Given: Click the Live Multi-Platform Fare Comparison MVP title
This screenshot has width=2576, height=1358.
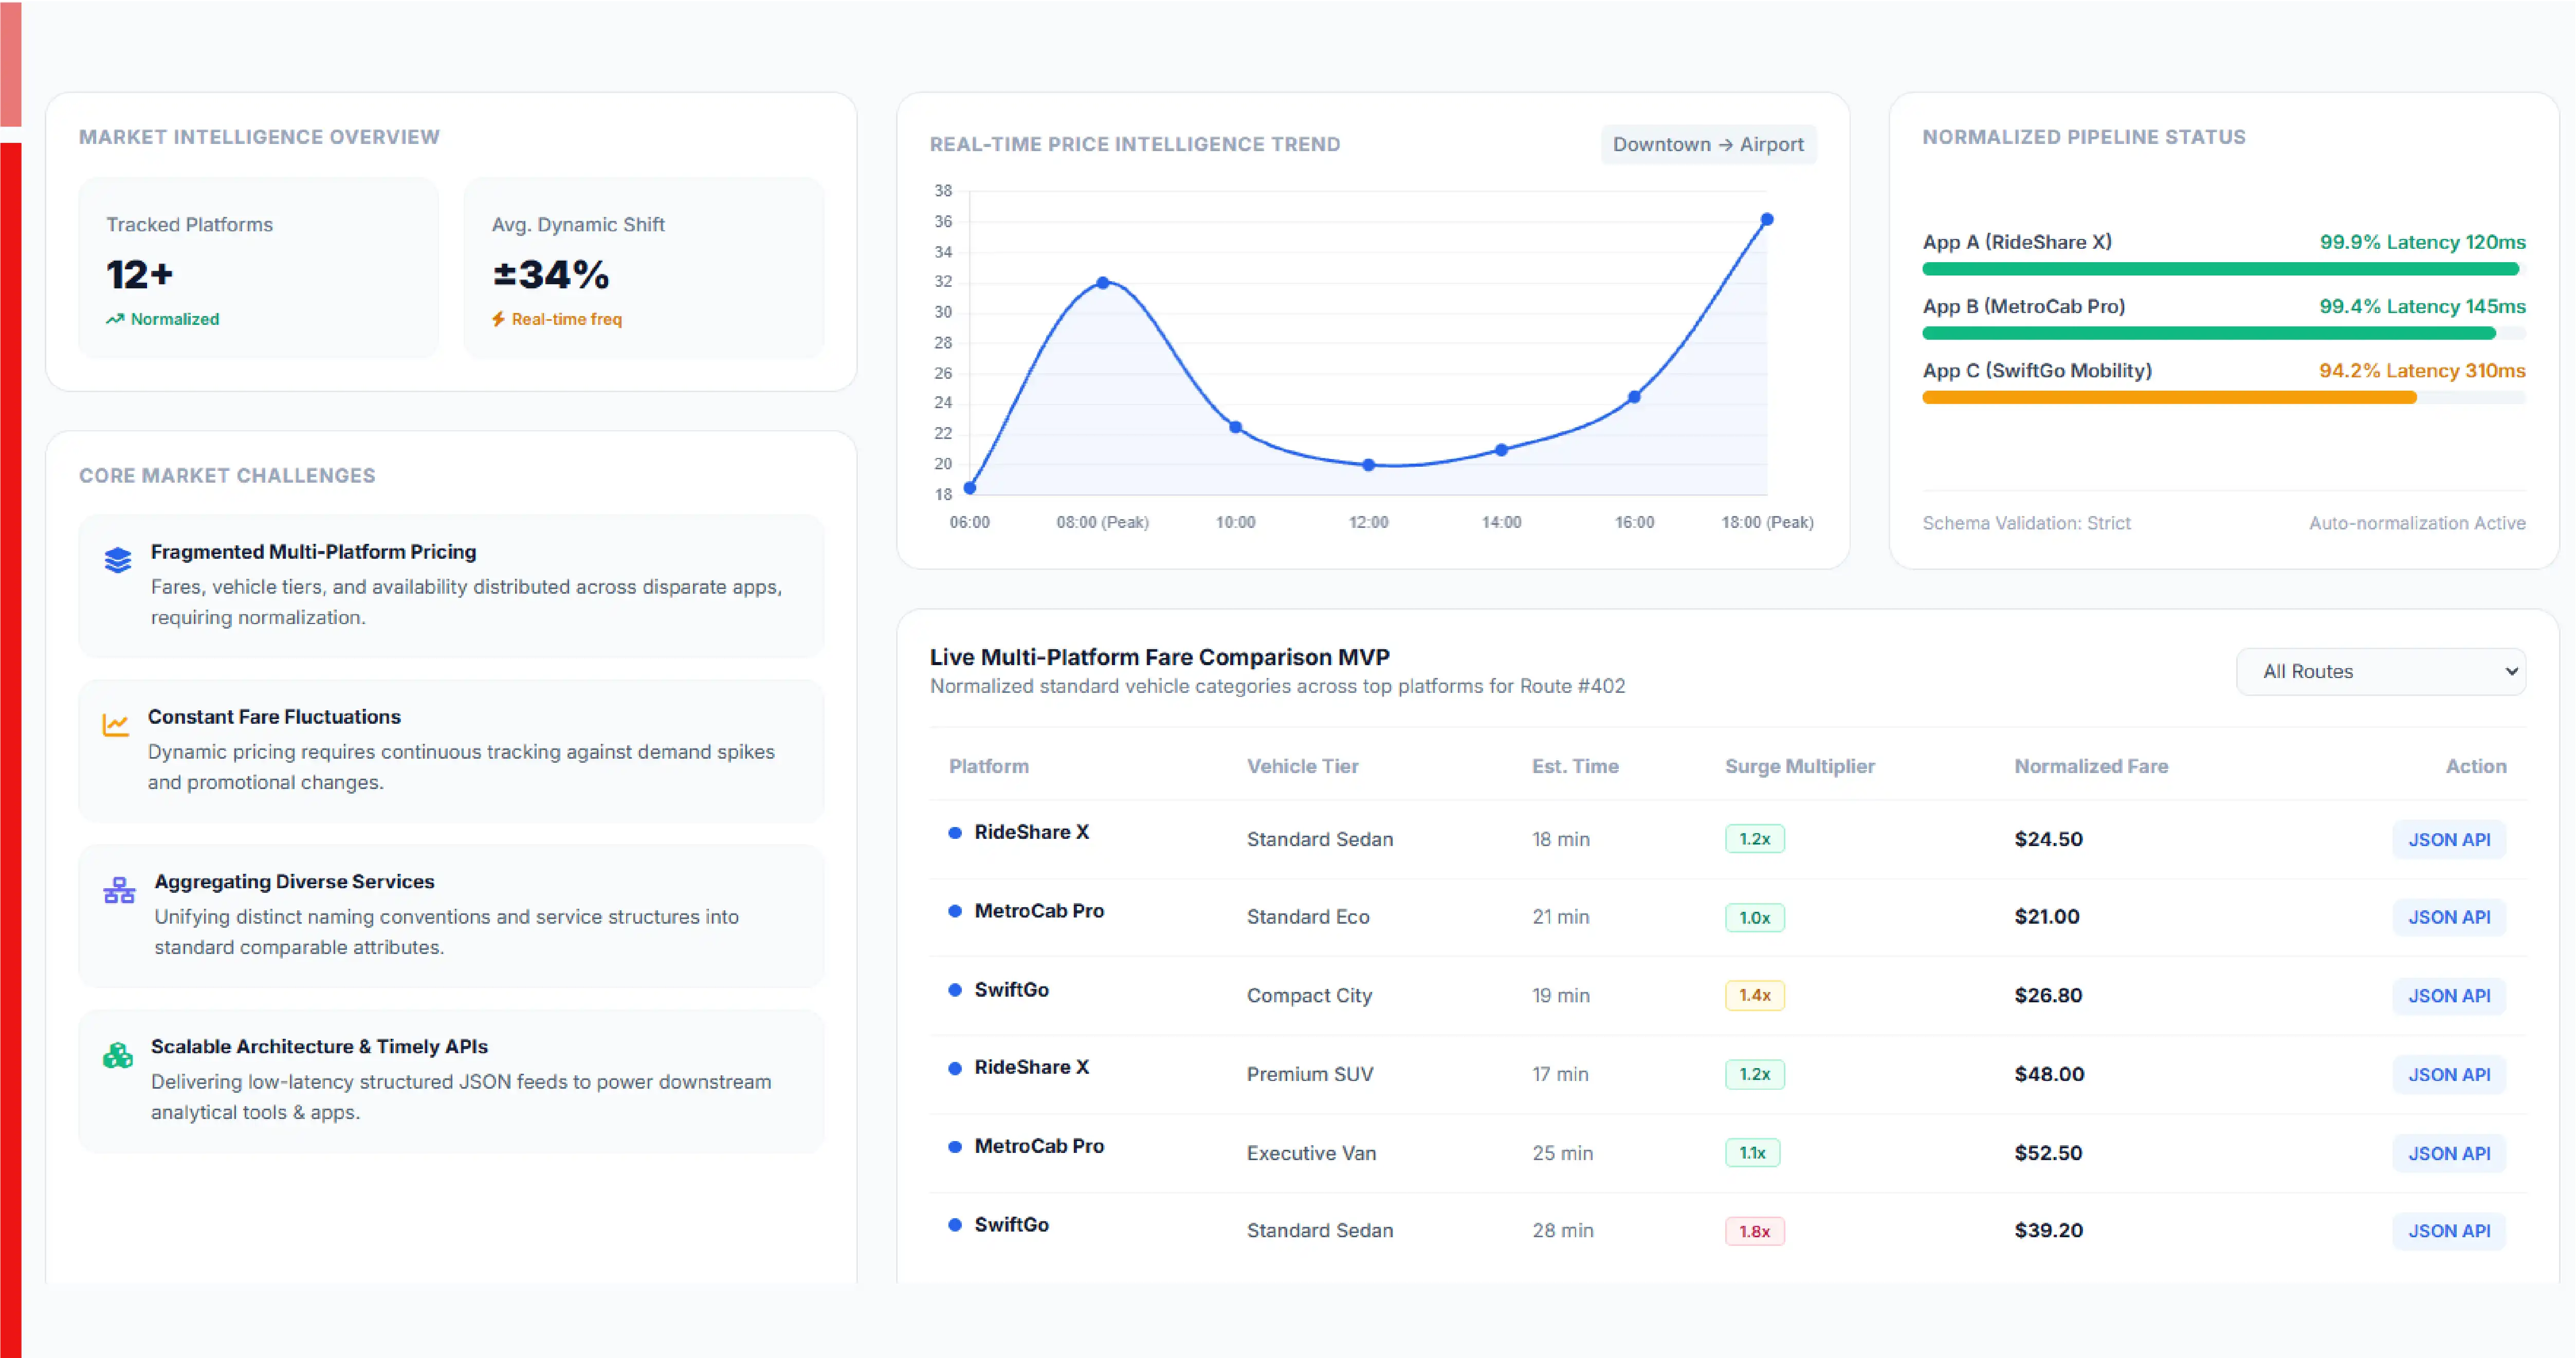Looking at the screenshot, I should 1159,657.
